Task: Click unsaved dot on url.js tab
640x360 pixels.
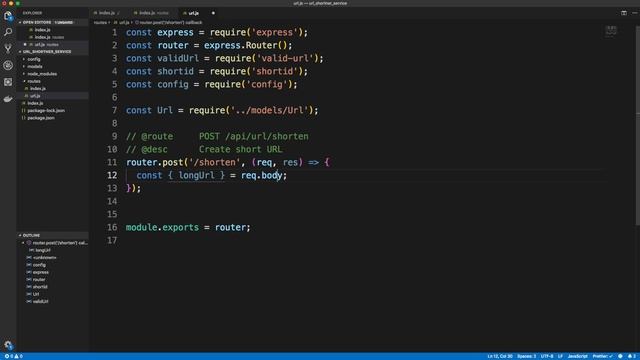Action: click(x=213, y=13)
